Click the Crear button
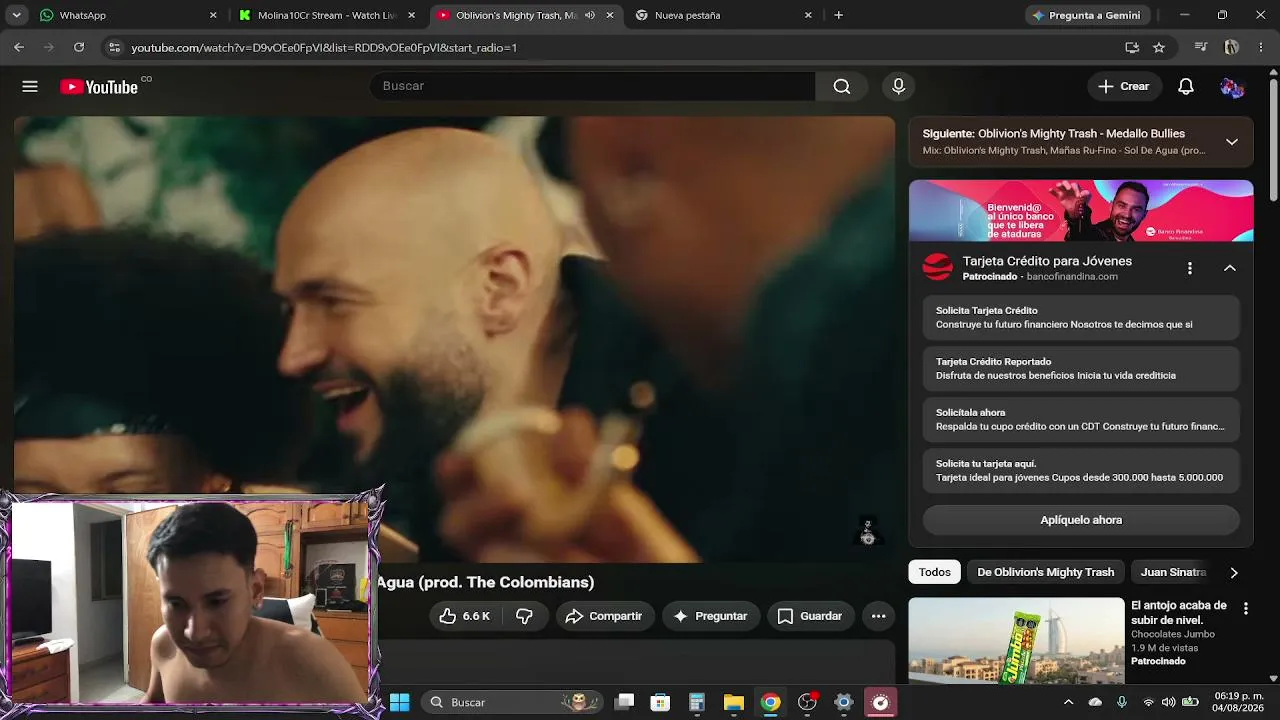This screenshot has width=1280, height=720. pyautogui.click(x=1124, y=86)
